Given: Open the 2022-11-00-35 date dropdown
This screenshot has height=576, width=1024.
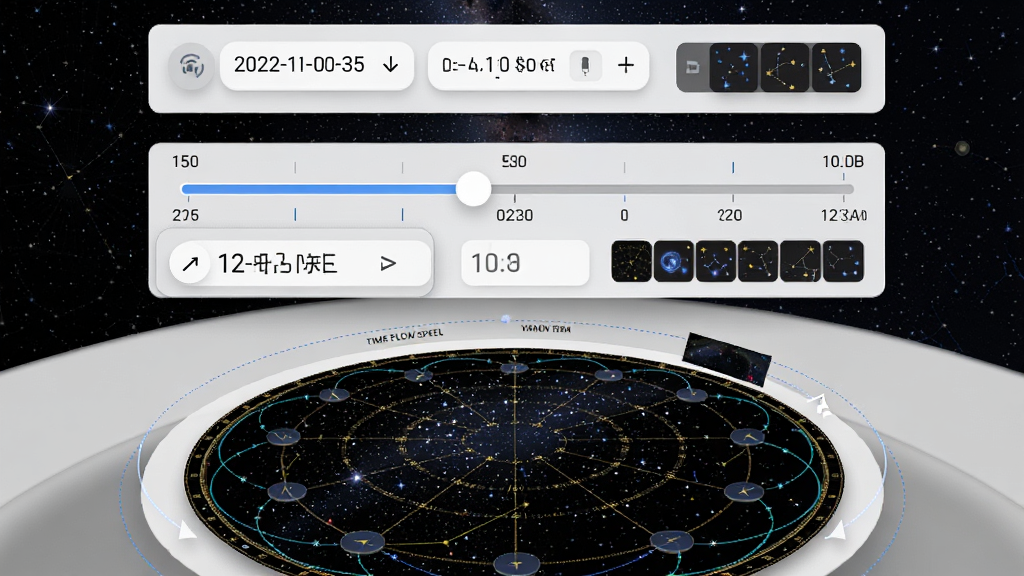Looking at the screenshot, I should pos(317,65).
